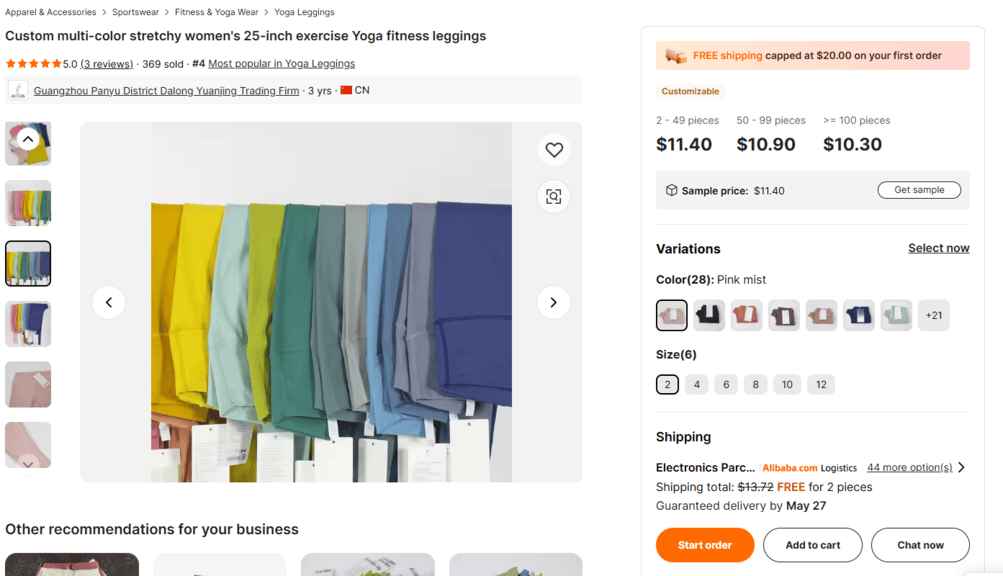Click the package icon beside Sample price
Screen dimensions: 1003x576
[671, 189]
